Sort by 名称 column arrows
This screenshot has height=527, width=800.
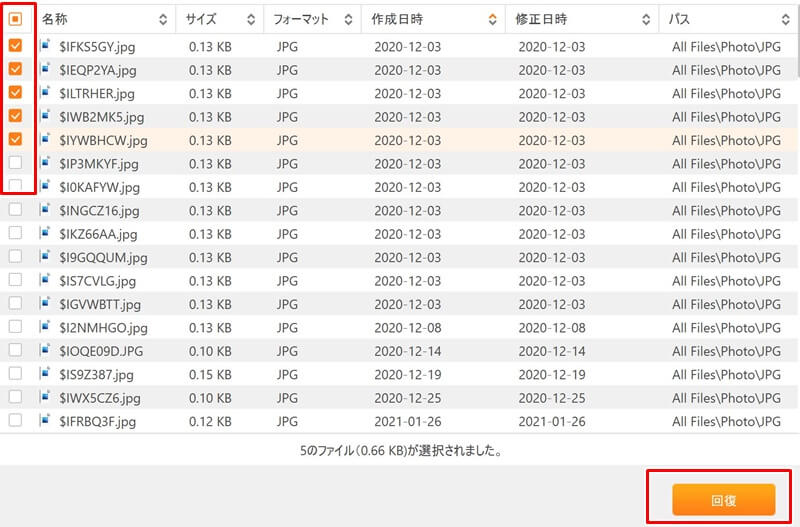tap(163, 19)
